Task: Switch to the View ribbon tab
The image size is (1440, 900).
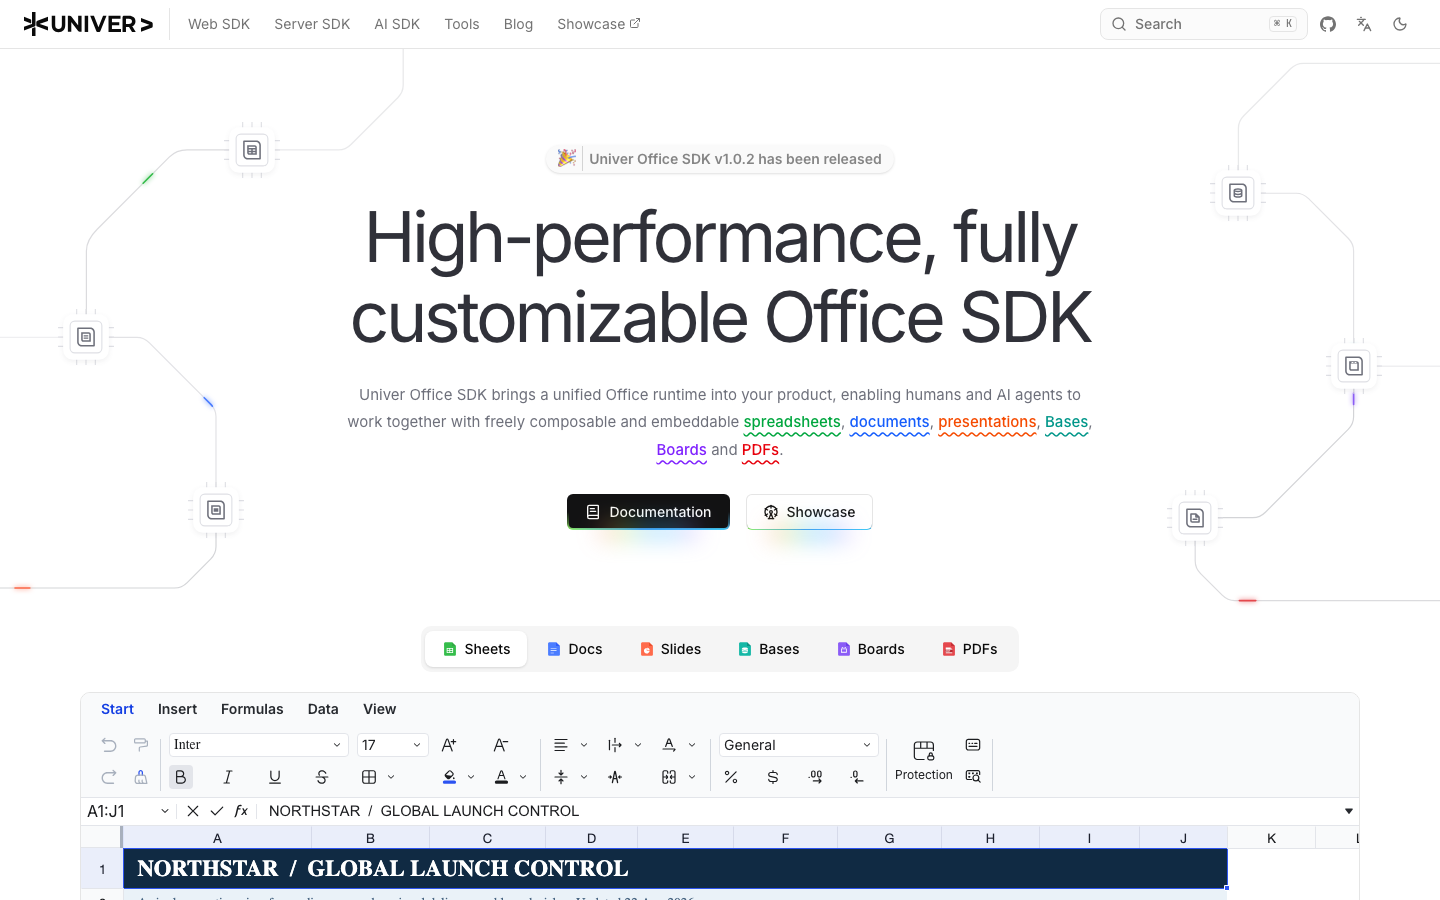Action: tap(379, 709)
